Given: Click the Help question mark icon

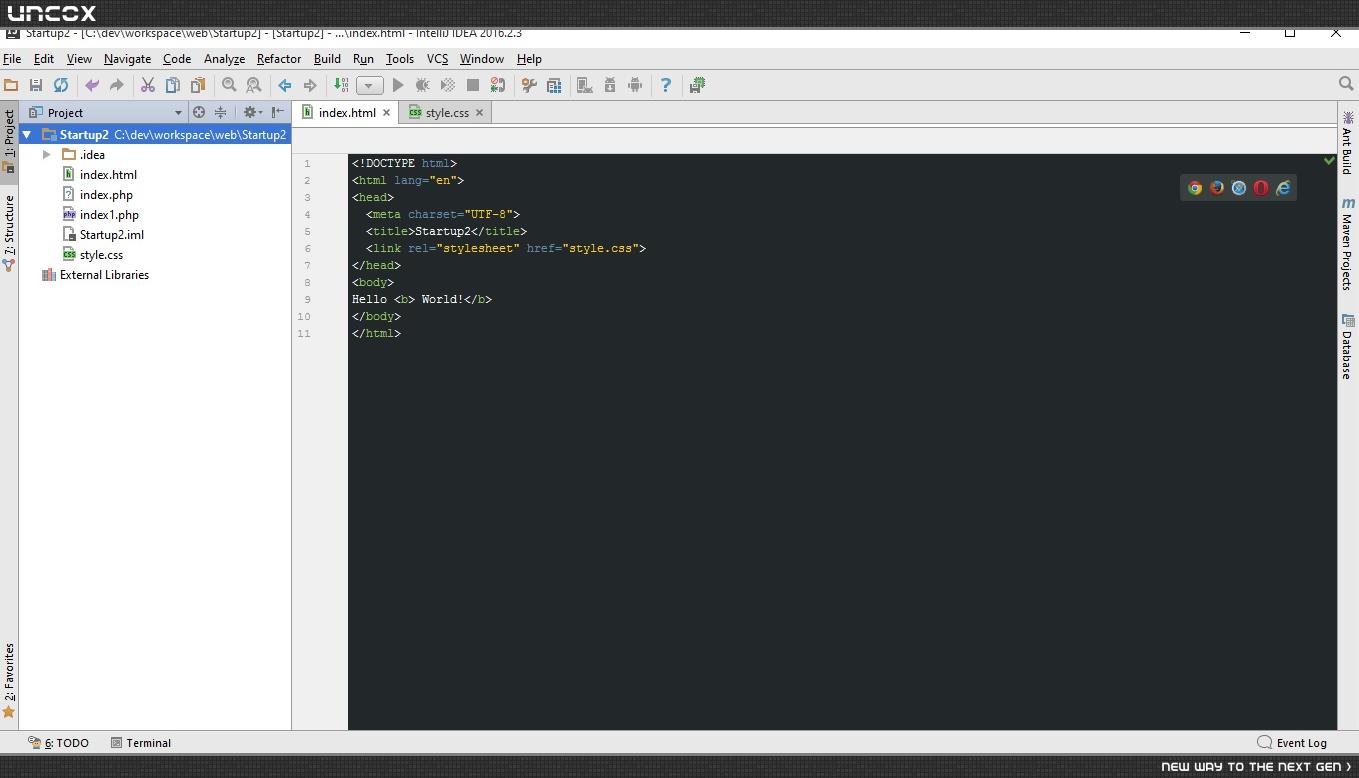Looking at the screenshot, I should 666,85.
